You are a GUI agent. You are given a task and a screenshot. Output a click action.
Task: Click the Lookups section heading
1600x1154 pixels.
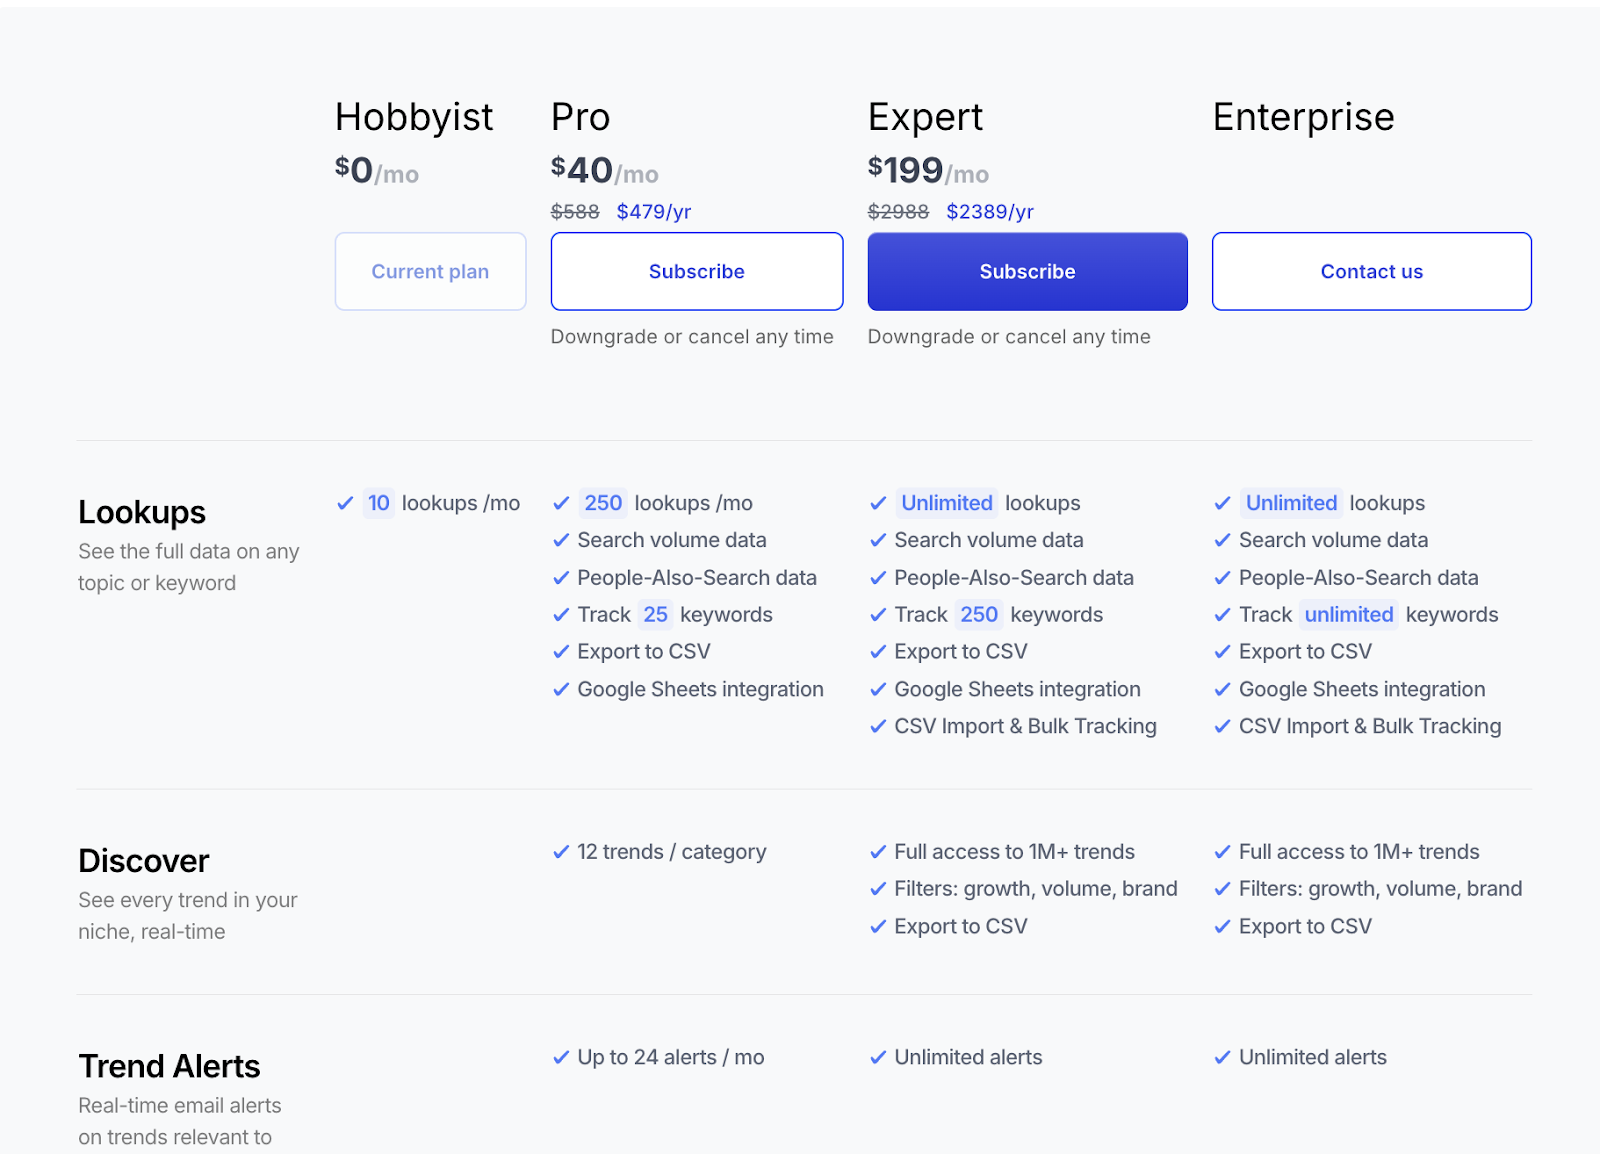pyautogui.click(x=142, y=512)
